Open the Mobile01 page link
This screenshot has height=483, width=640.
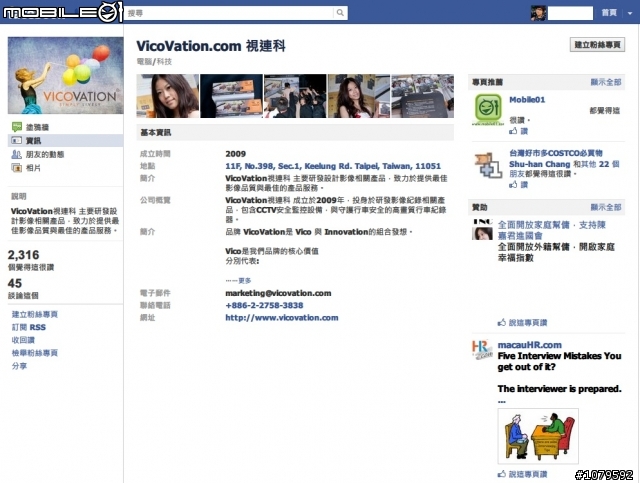click(527, 100)
